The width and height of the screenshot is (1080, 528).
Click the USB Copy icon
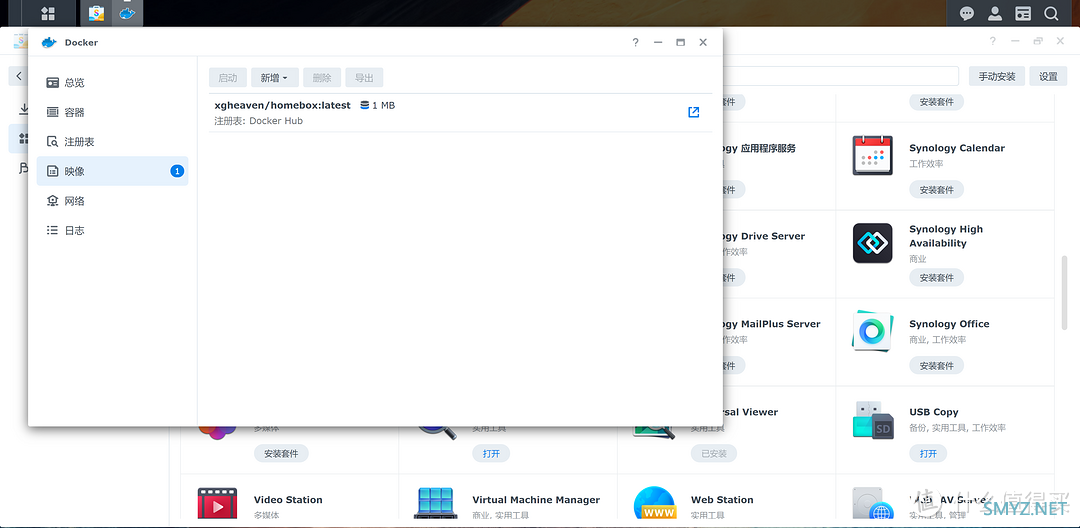coord(873,419)
